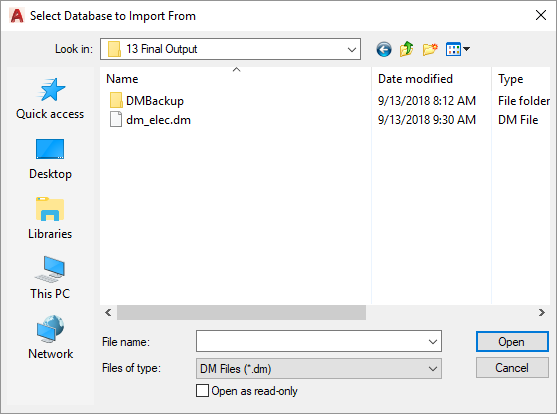This screenshot has height=414, width=557.
Task: Expand the Look in folder dropdown
Action: [352, 49]
